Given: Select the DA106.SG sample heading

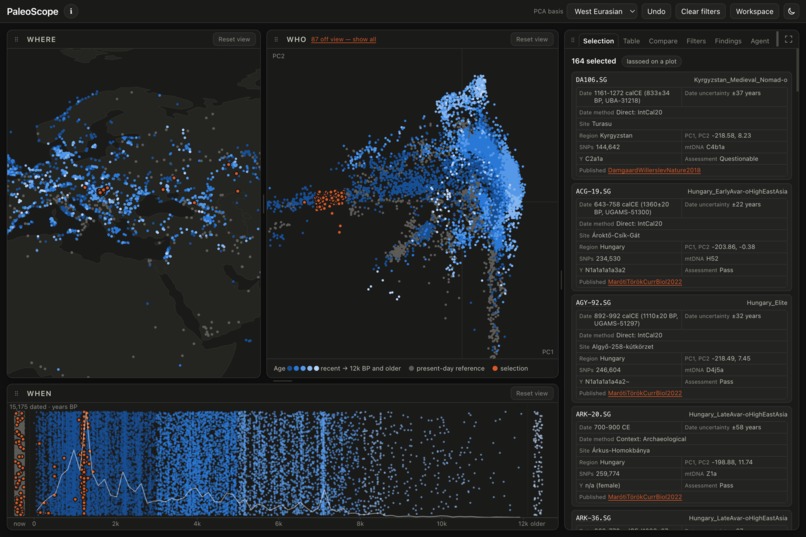Looking at the screenshot, I should pos(591,80).
